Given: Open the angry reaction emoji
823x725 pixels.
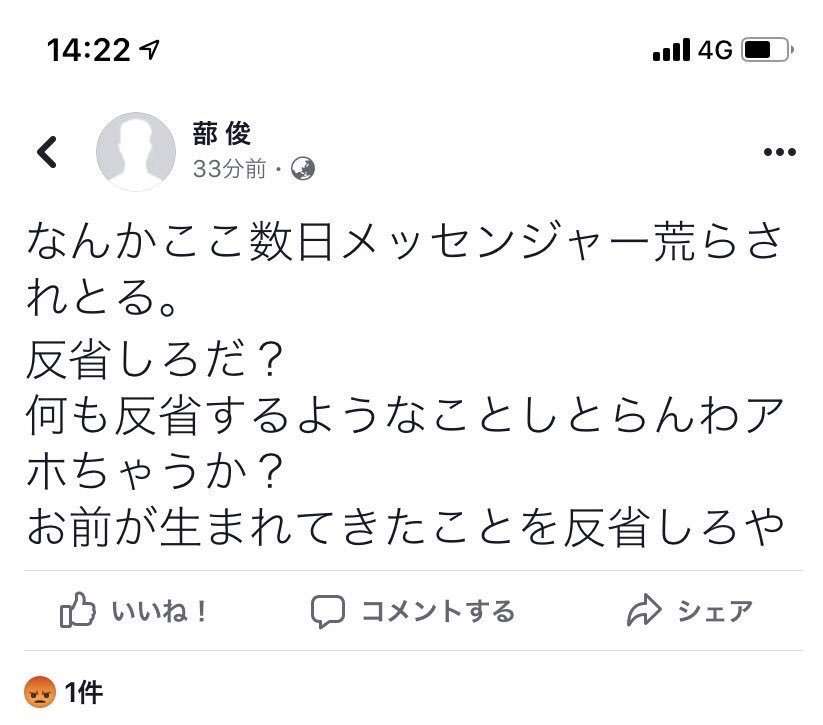Looking at the screenshot, I should click(x=40, y=692).
